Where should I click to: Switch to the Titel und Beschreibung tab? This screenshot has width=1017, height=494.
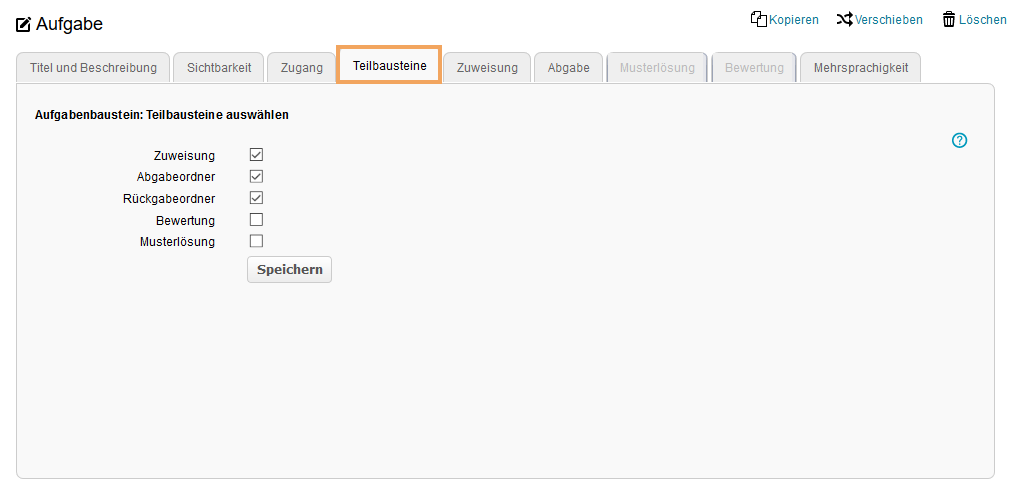93,68
